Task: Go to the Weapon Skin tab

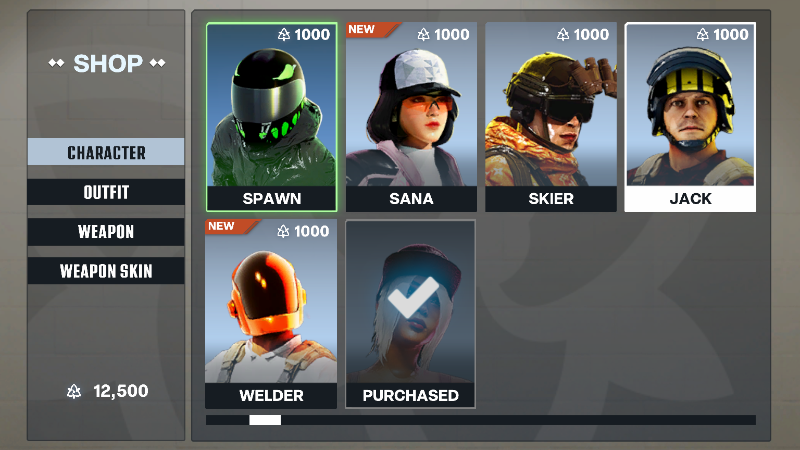Action: tap(106, 271)
